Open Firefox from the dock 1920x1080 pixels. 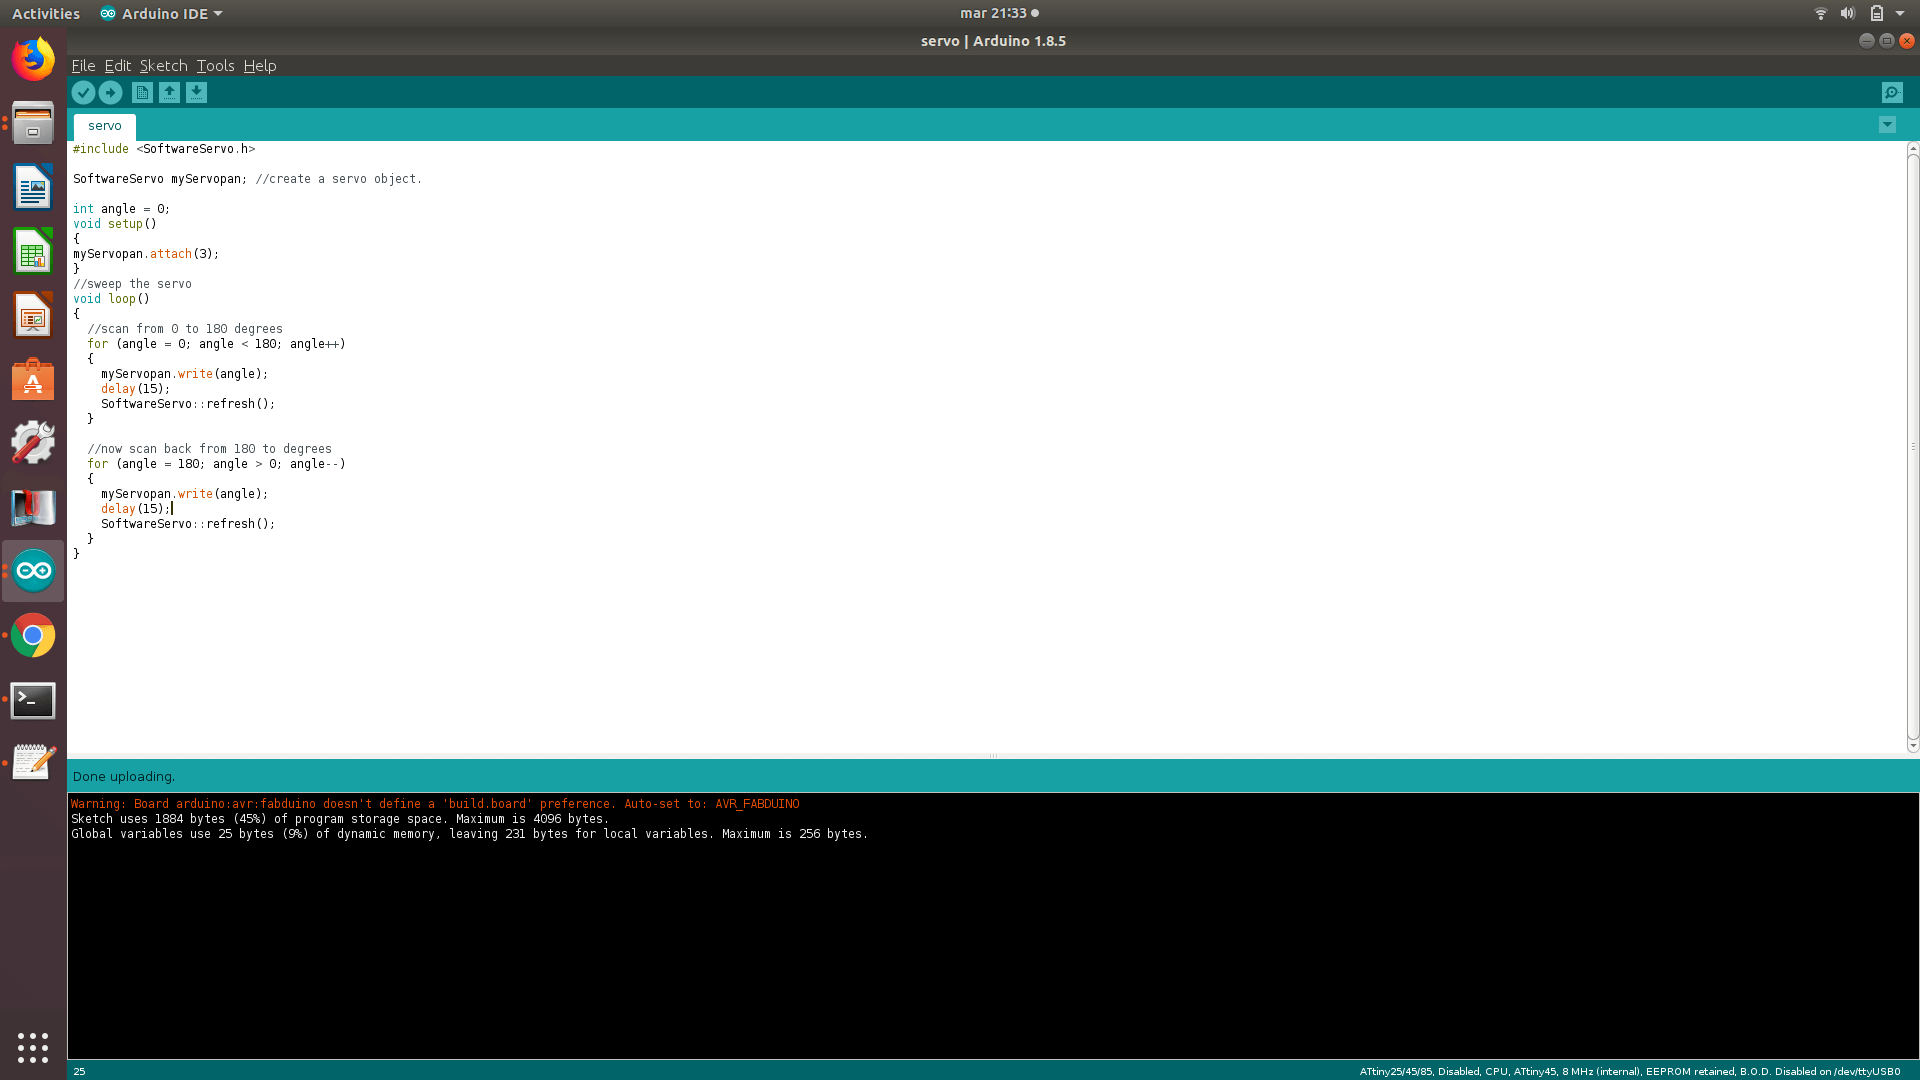click(33, 59)
